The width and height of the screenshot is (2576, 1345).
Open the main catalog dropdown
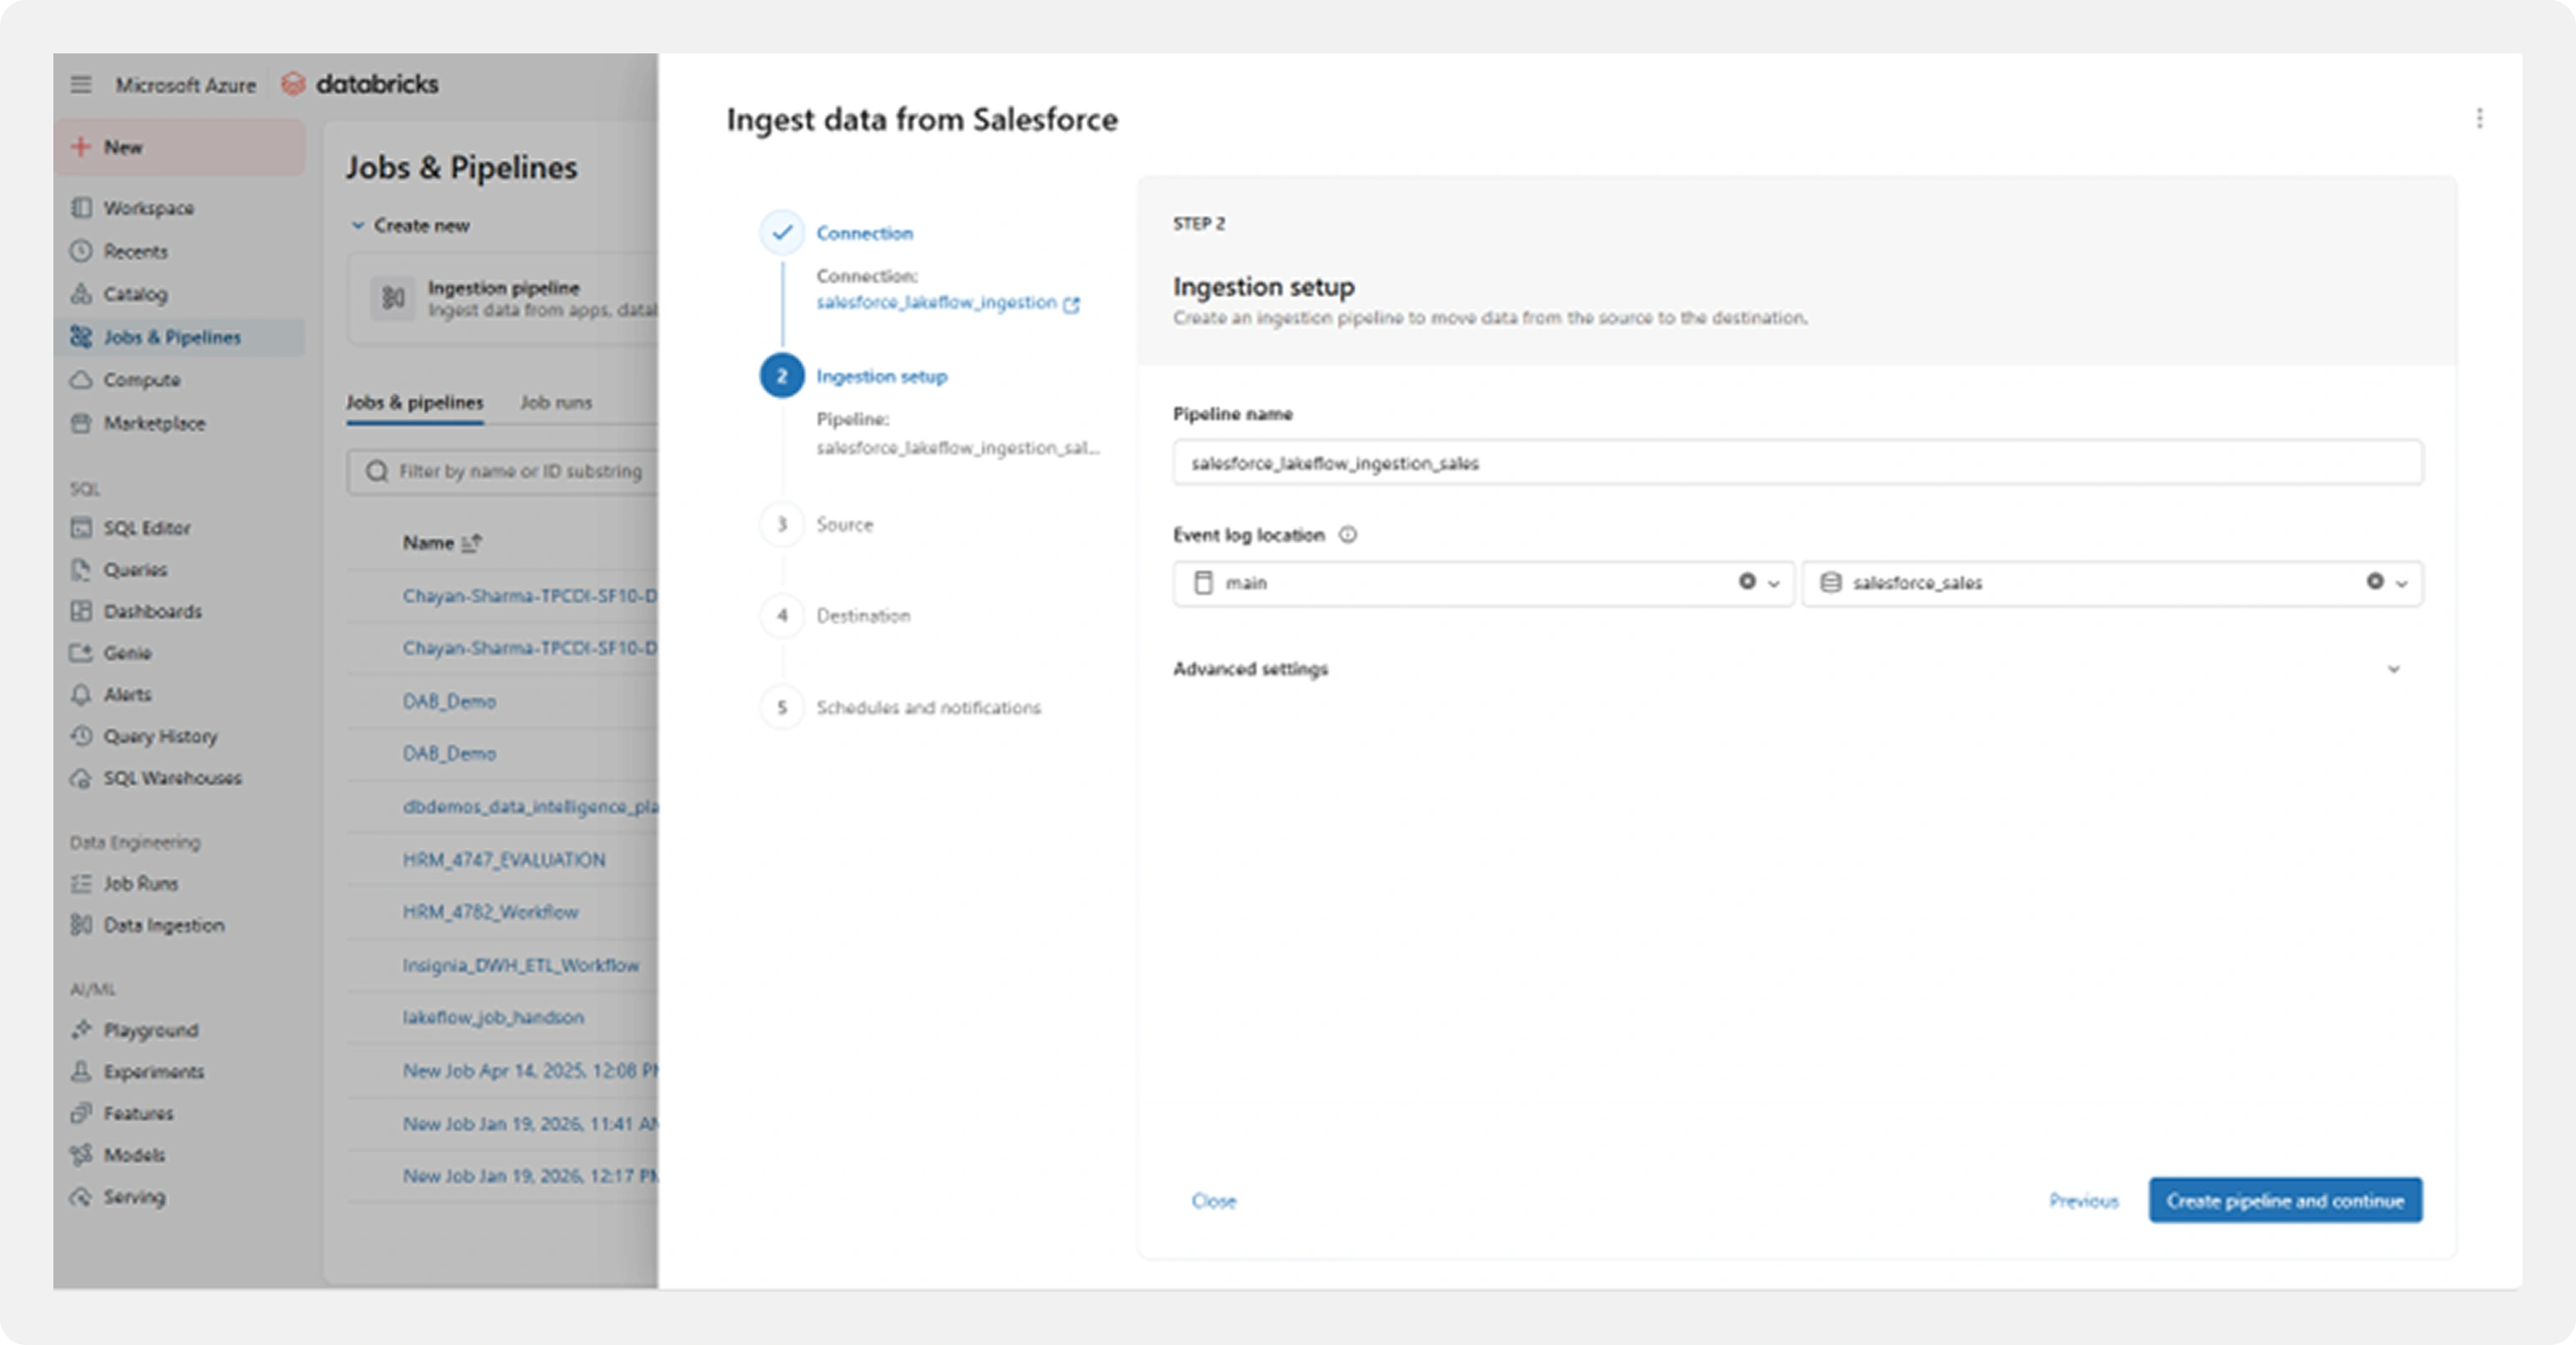(x=1774, y=583)
